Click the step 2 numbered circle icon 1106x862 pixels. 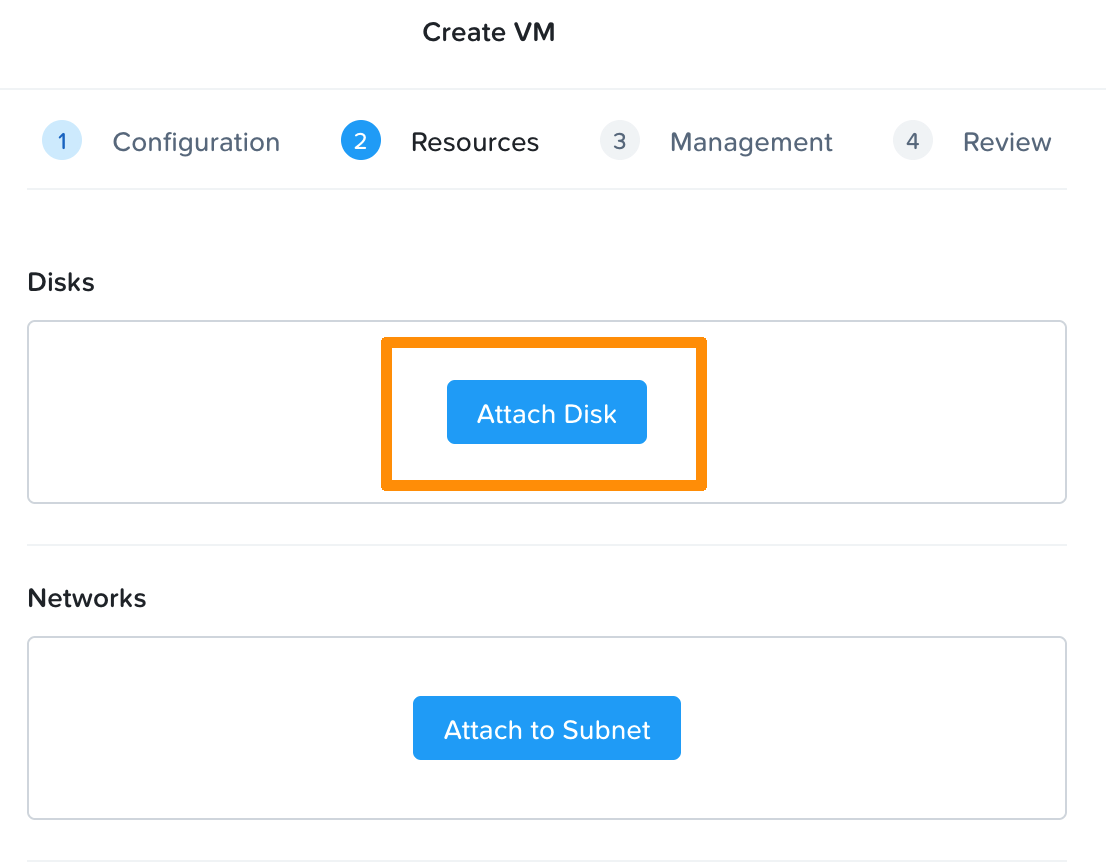click(x=361, y=140)
